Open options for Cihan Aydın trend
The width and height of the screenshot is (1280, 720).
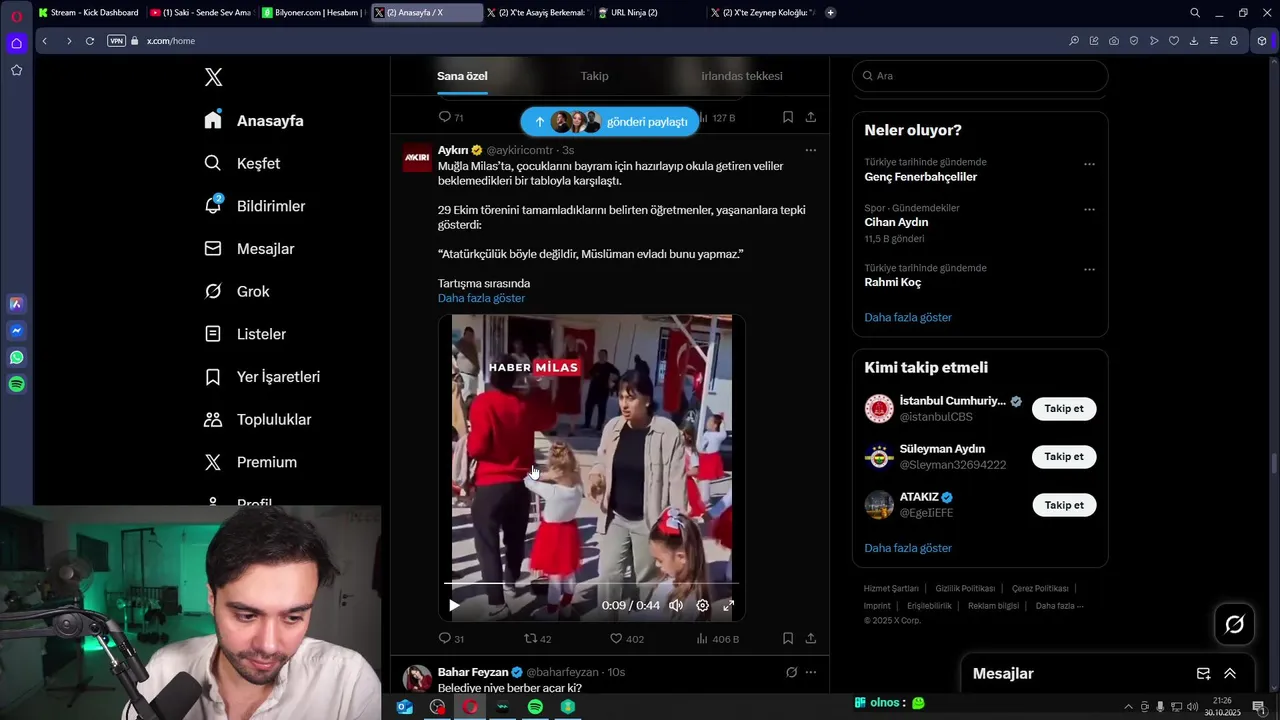click(x=1089, y=210)
